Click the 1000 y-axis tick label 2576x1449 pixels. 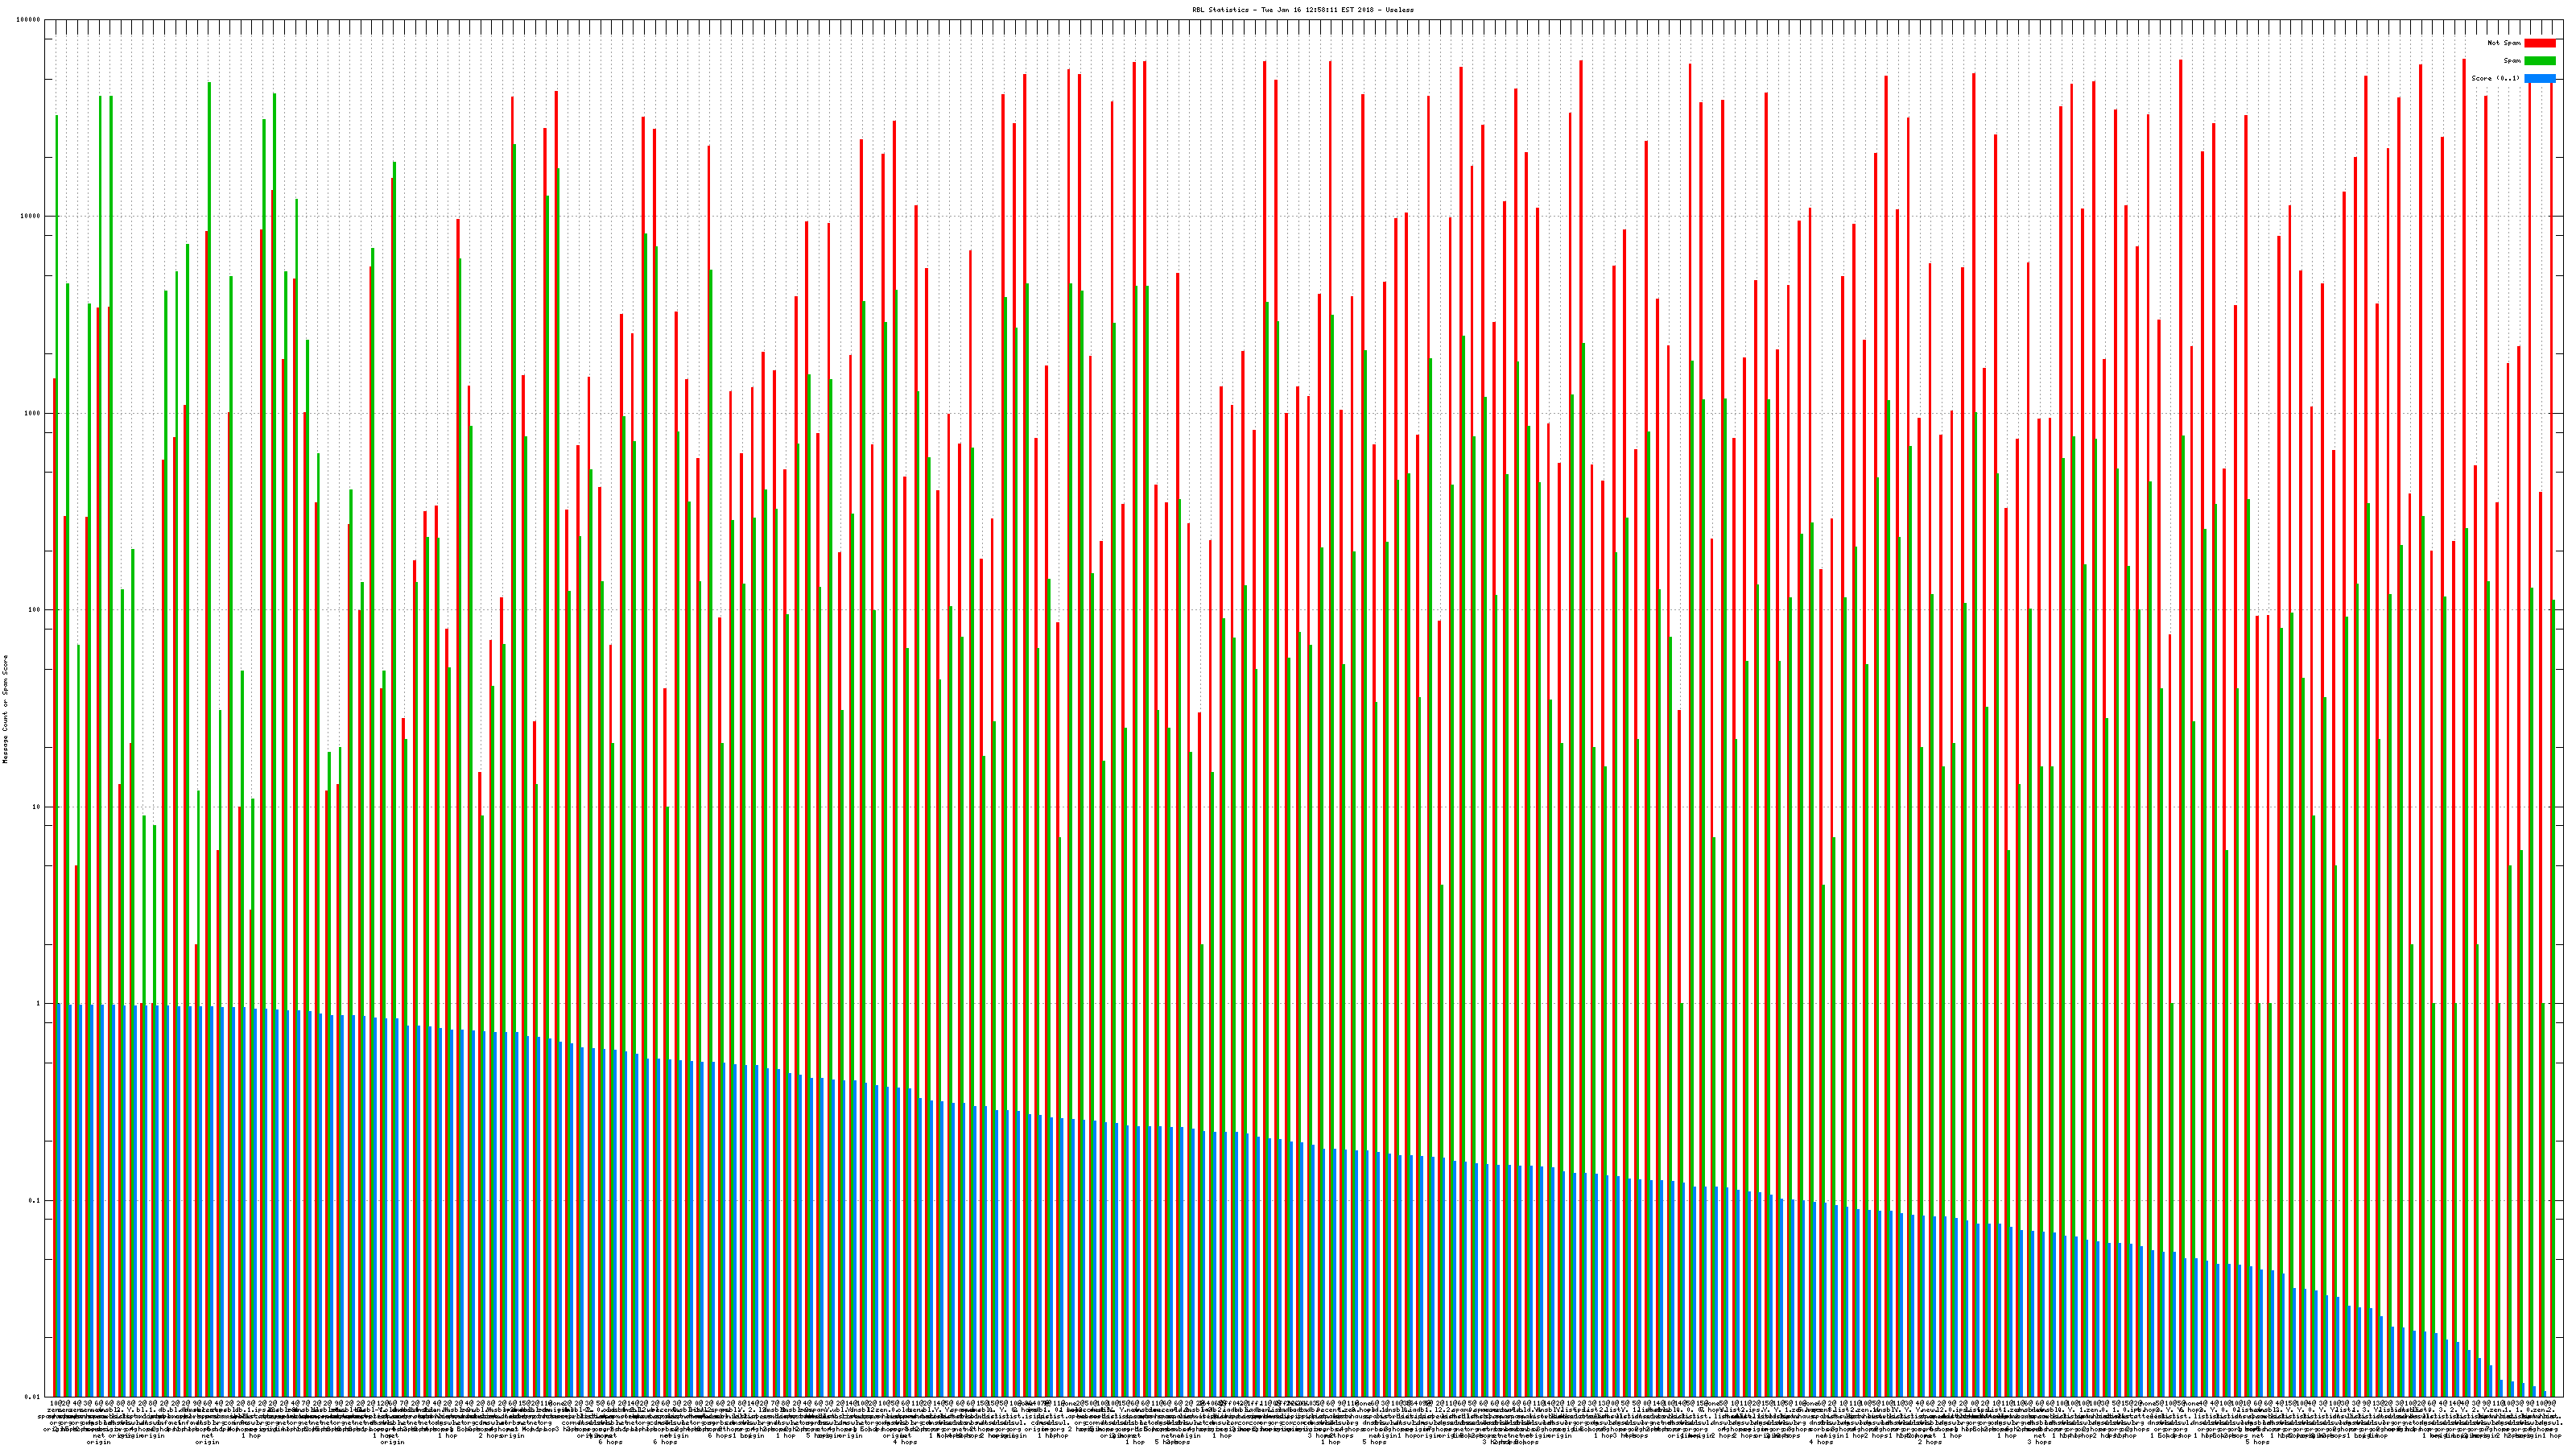[33, 413]
